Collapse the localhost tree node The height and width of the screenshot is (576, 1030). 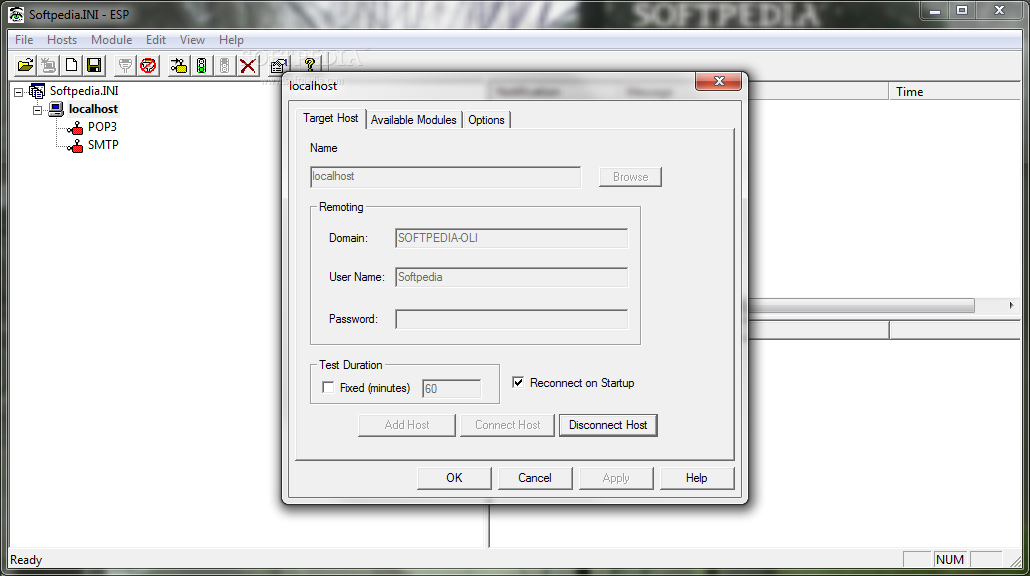(x=37, y=110)
